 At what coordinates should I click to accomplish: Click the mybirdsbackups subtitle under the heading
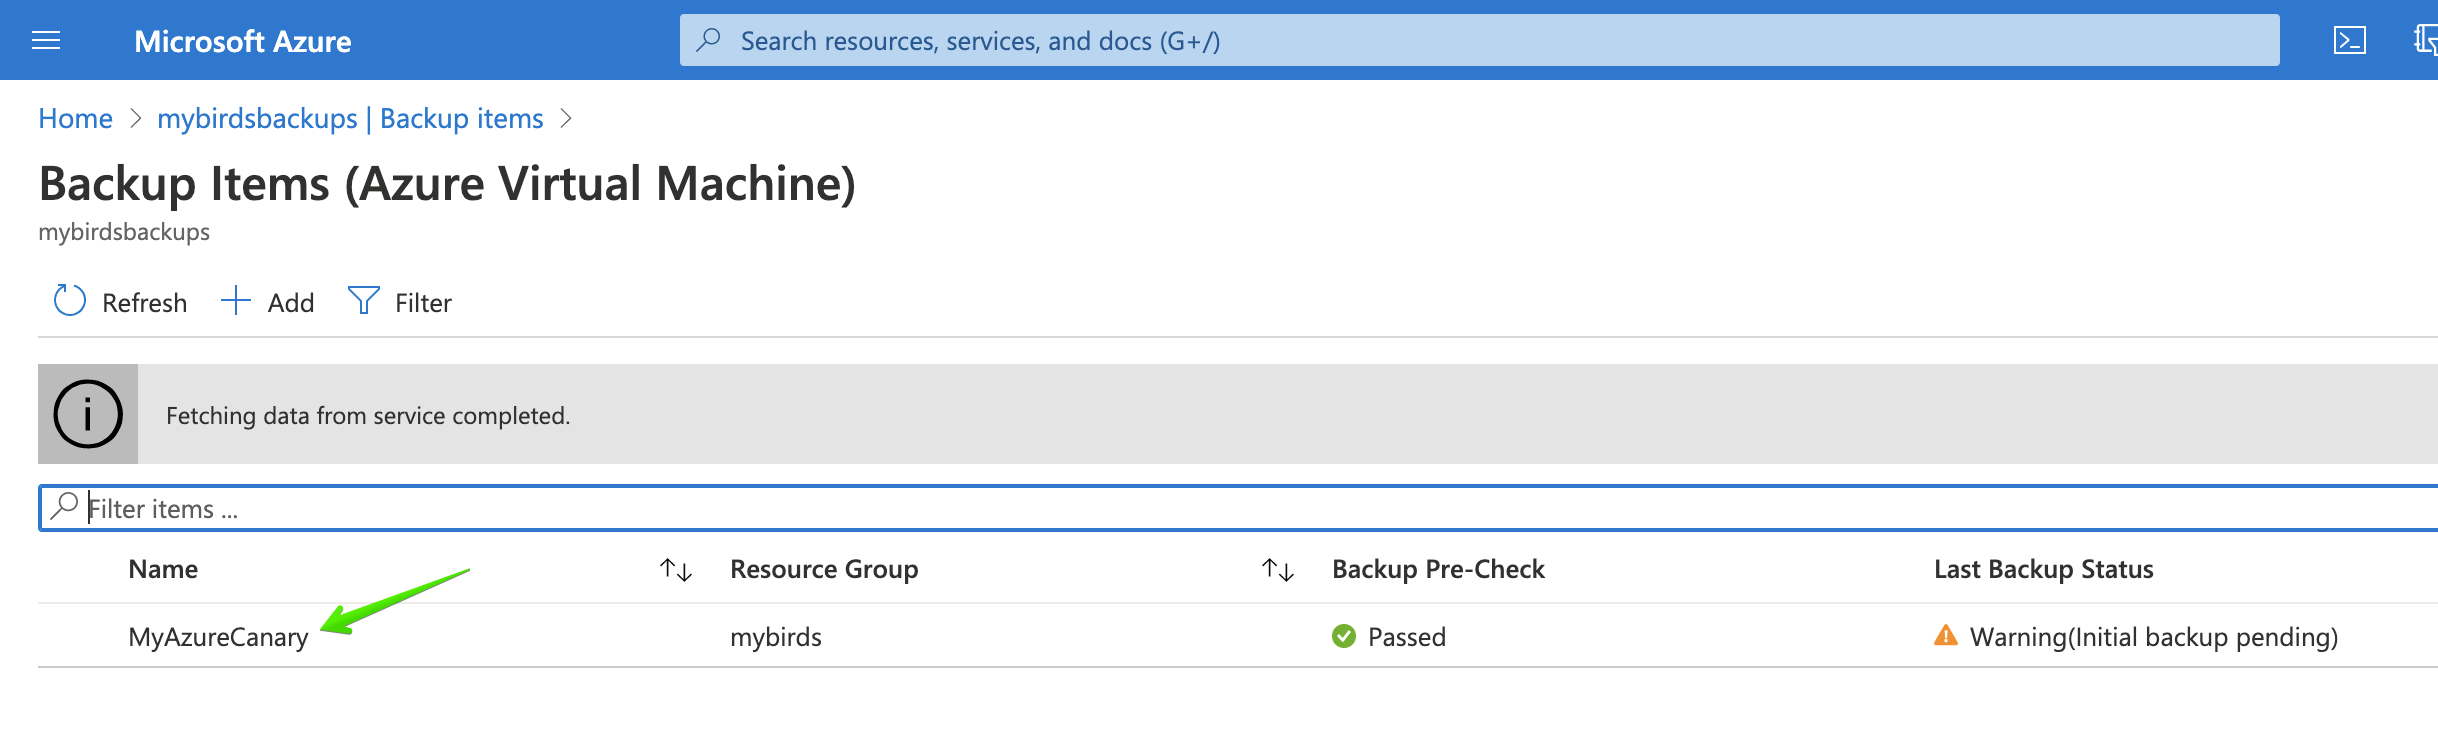(124, 232)
